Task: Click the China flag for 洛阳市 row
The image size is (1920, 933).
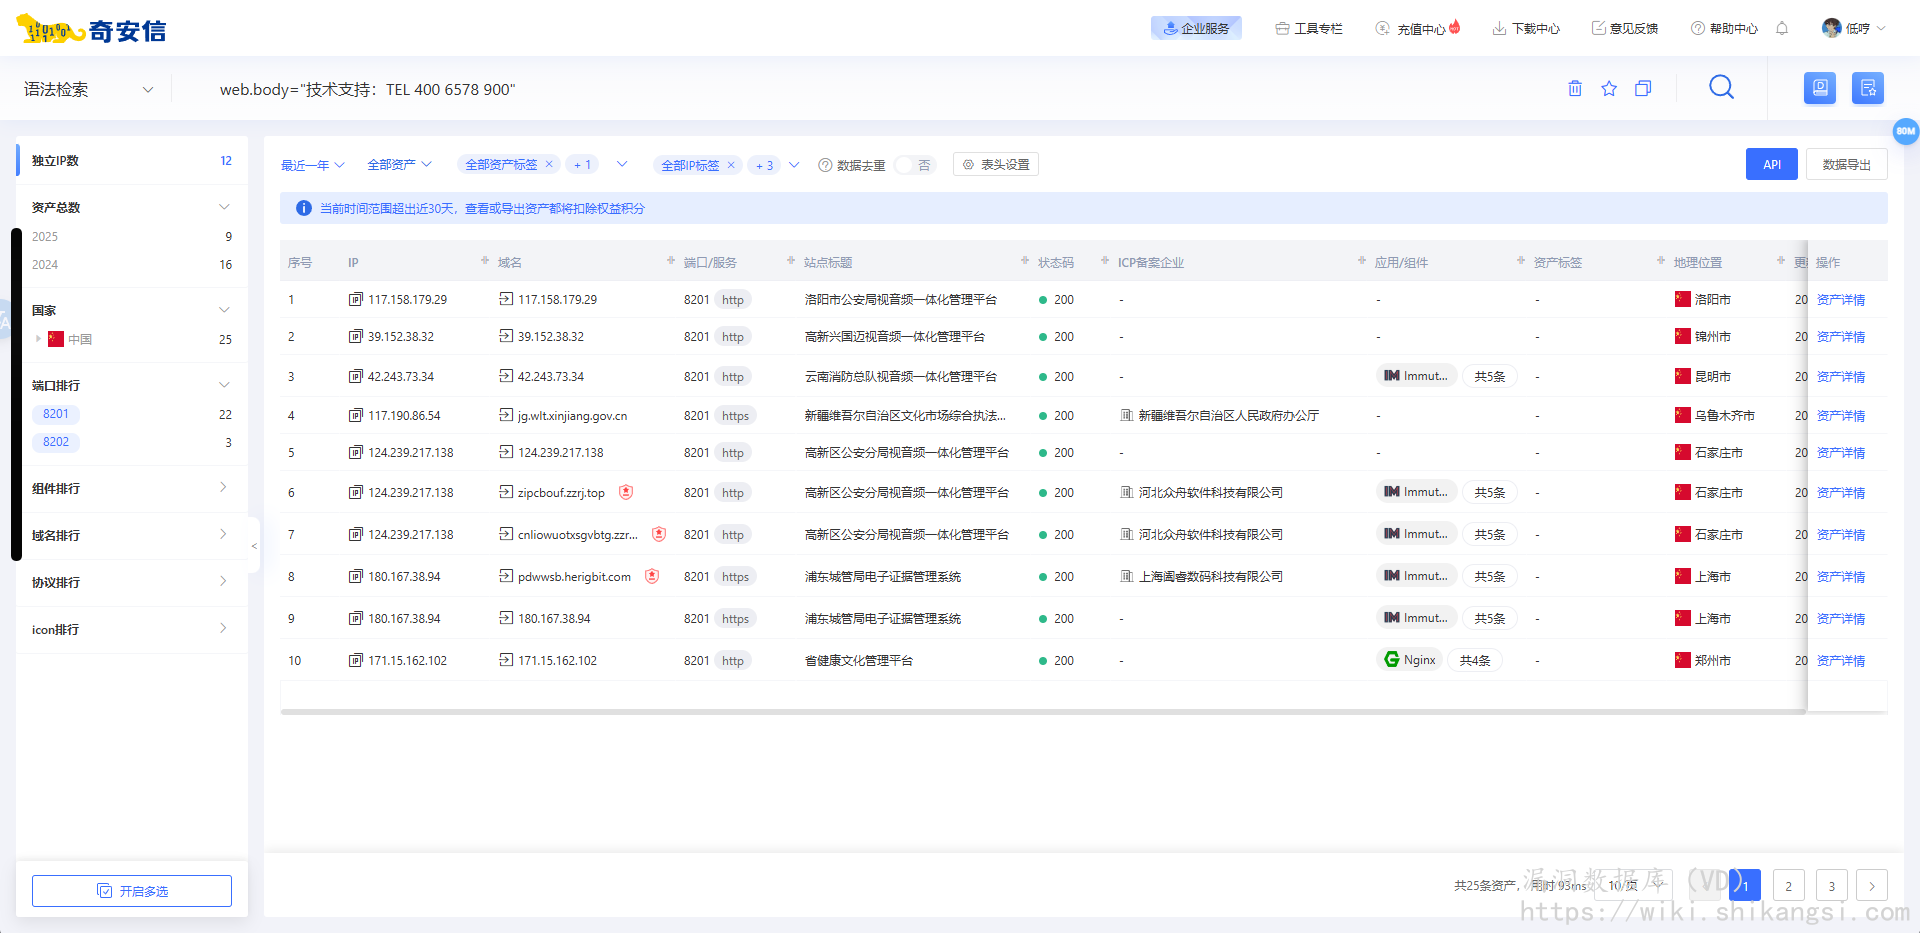Action: coord(1683,299)
